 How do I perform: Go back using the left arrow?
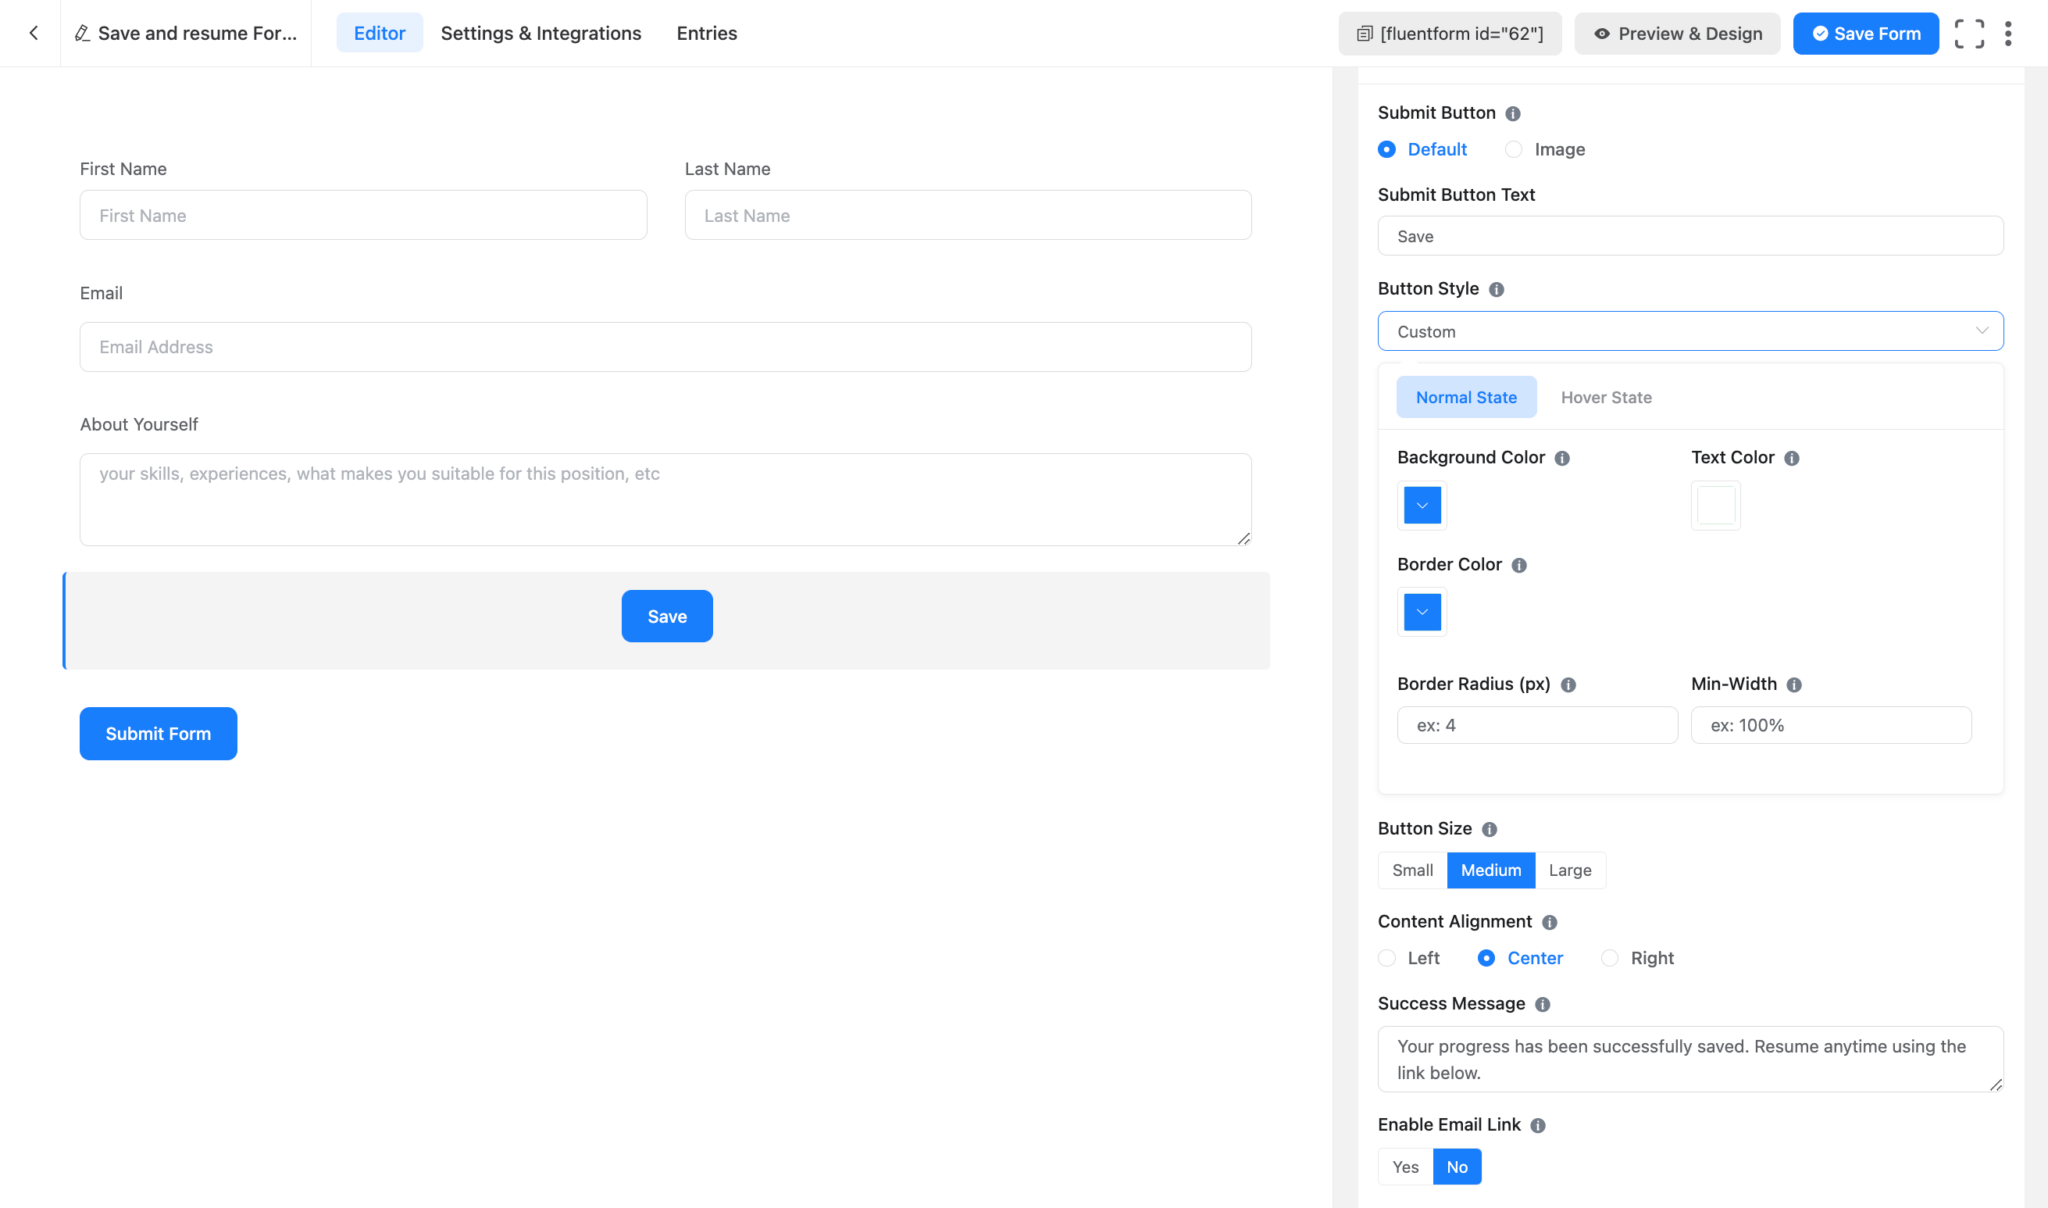[33, 33]
